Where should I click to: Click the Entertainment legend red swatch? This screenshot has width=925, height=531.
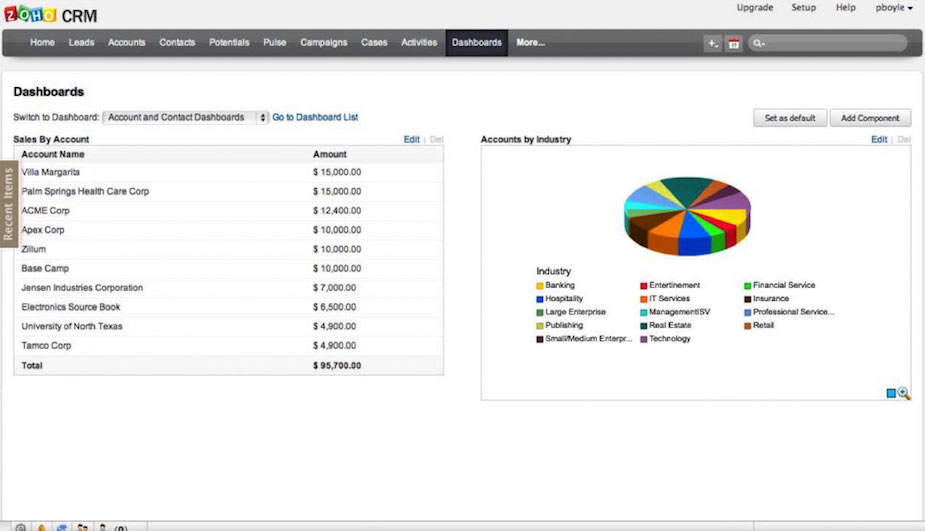click(x=644, y=286)
